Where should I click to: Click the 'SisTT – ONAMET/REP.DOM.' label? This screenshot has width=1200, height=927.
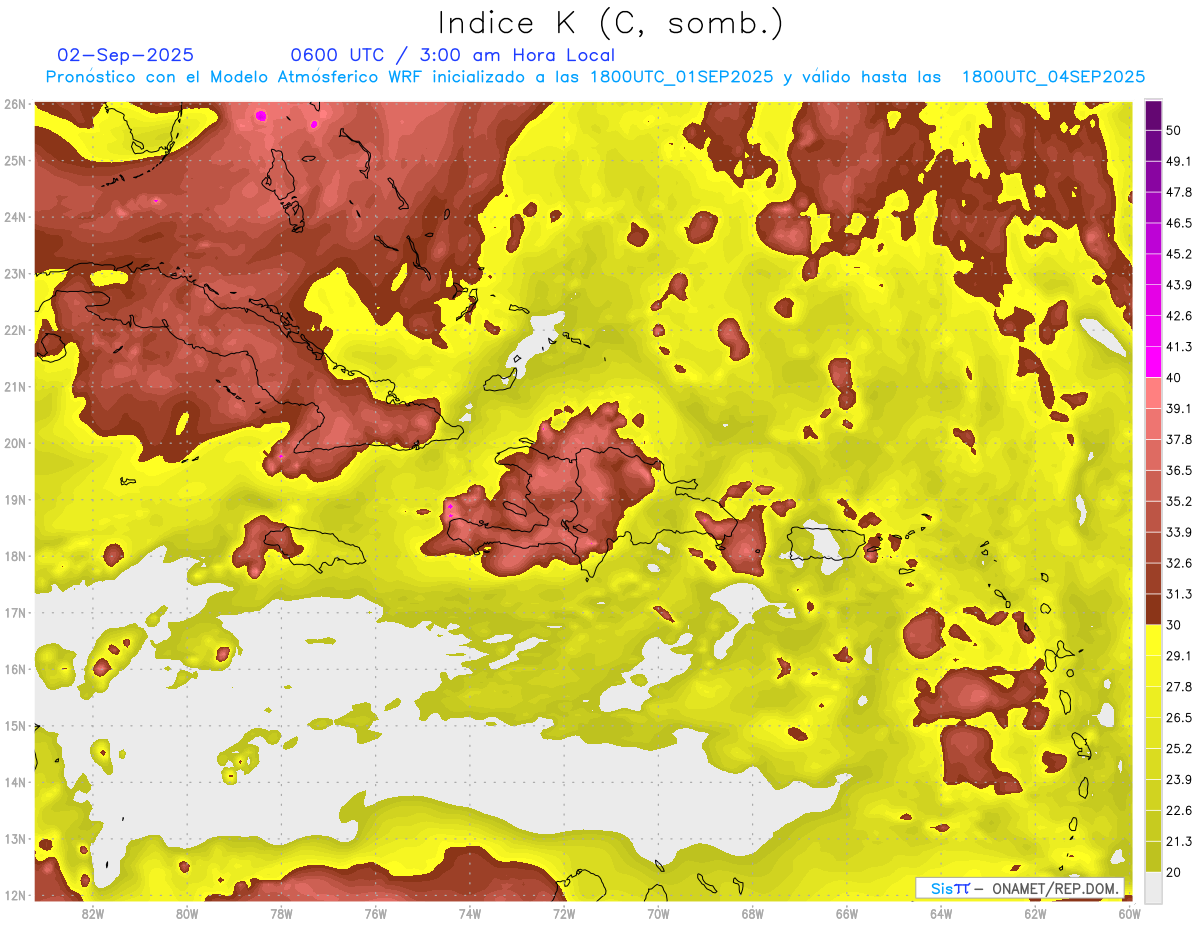point(1019,888)
